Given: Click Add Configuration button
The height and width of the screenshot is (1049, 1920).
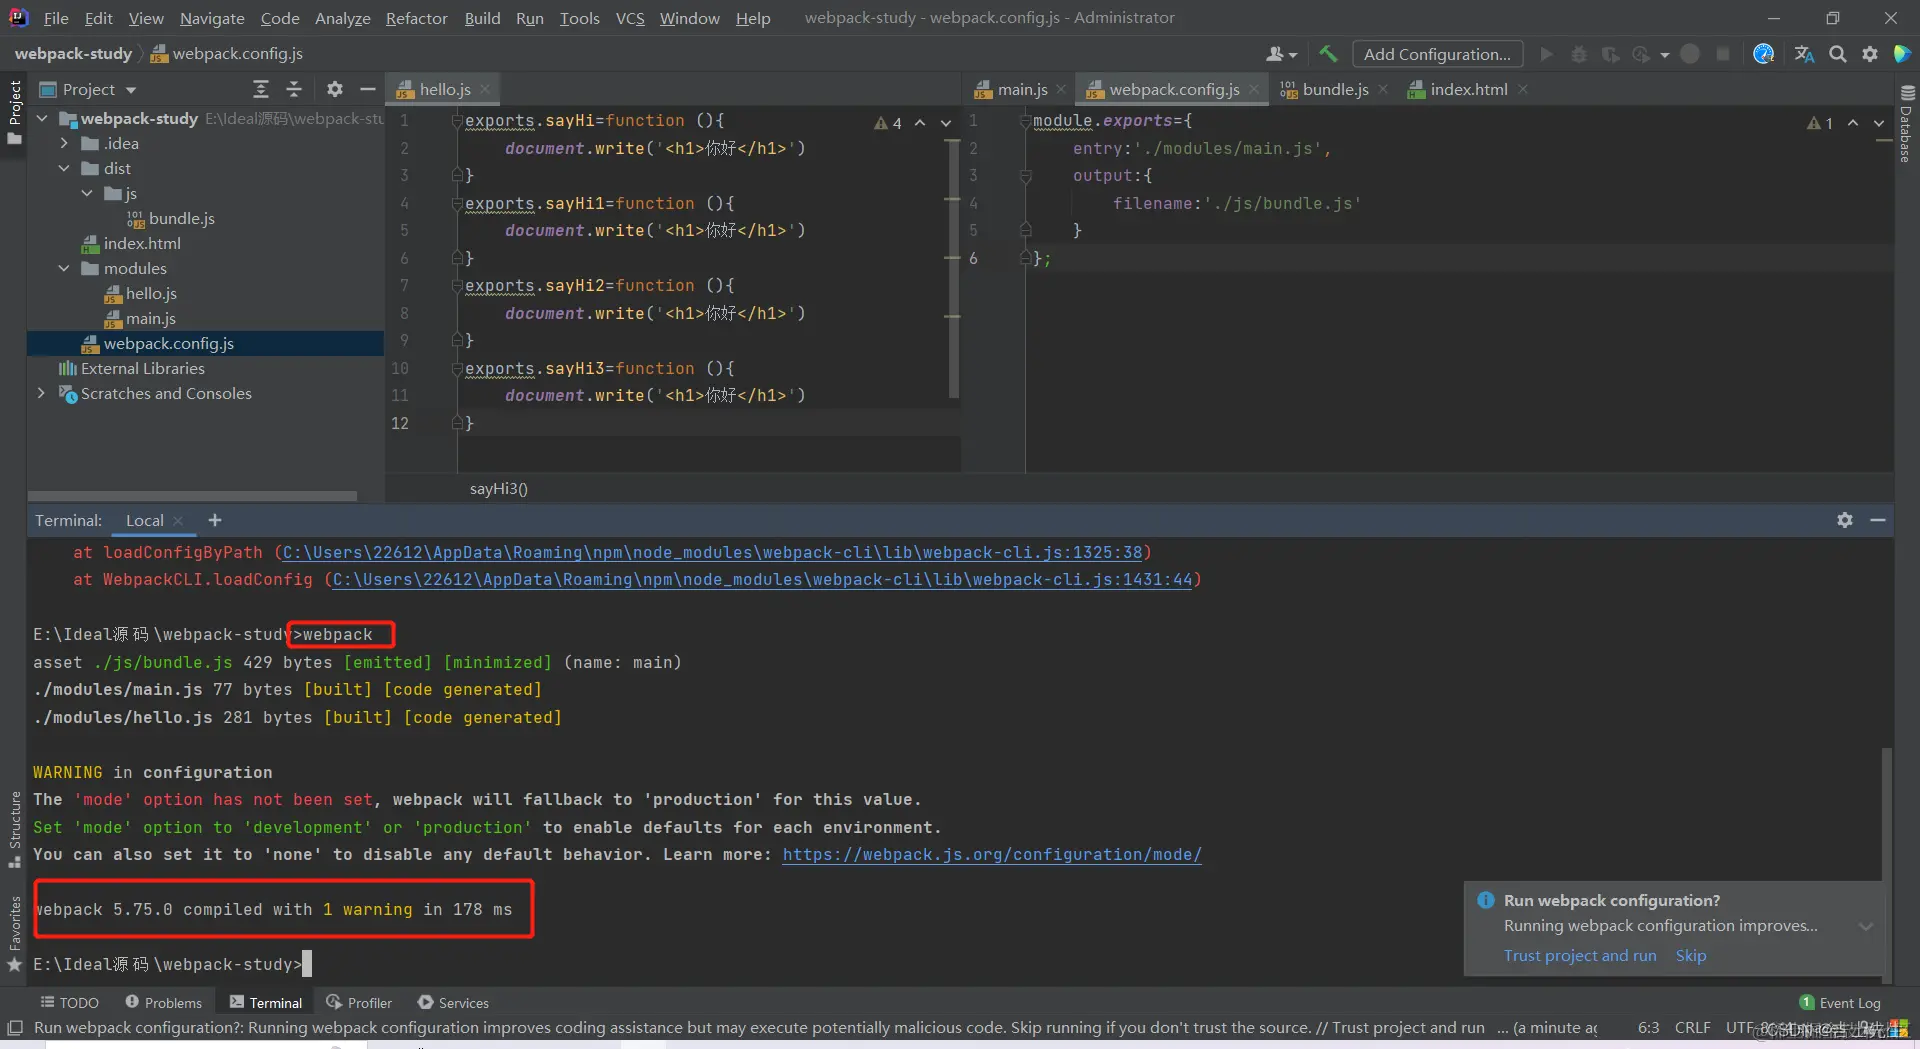Looking at the screenshot, I should point(1437,54).
